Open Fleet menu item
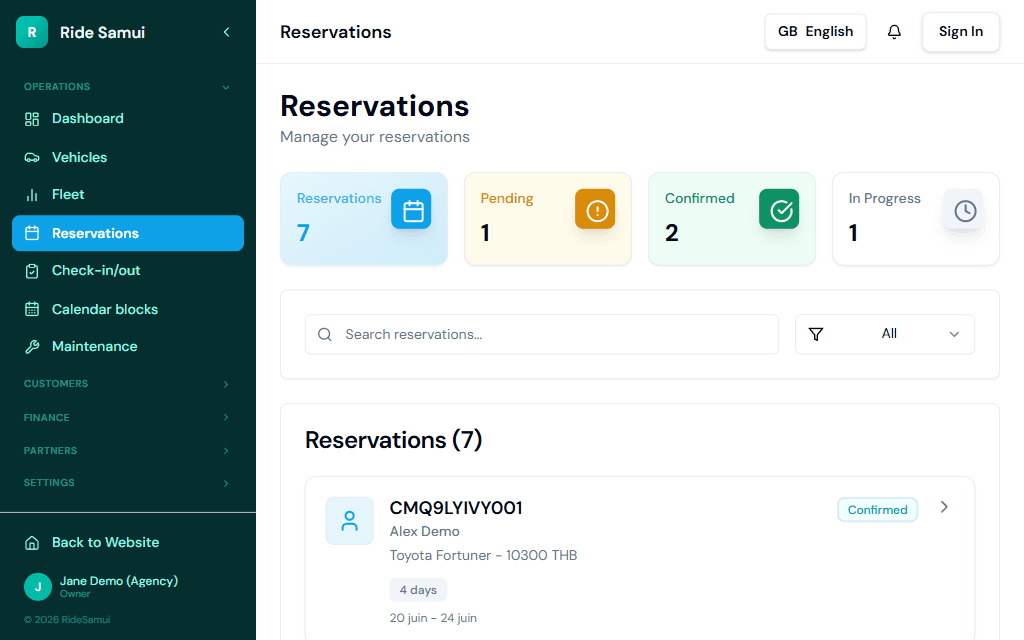 click(x=128, y=195)
